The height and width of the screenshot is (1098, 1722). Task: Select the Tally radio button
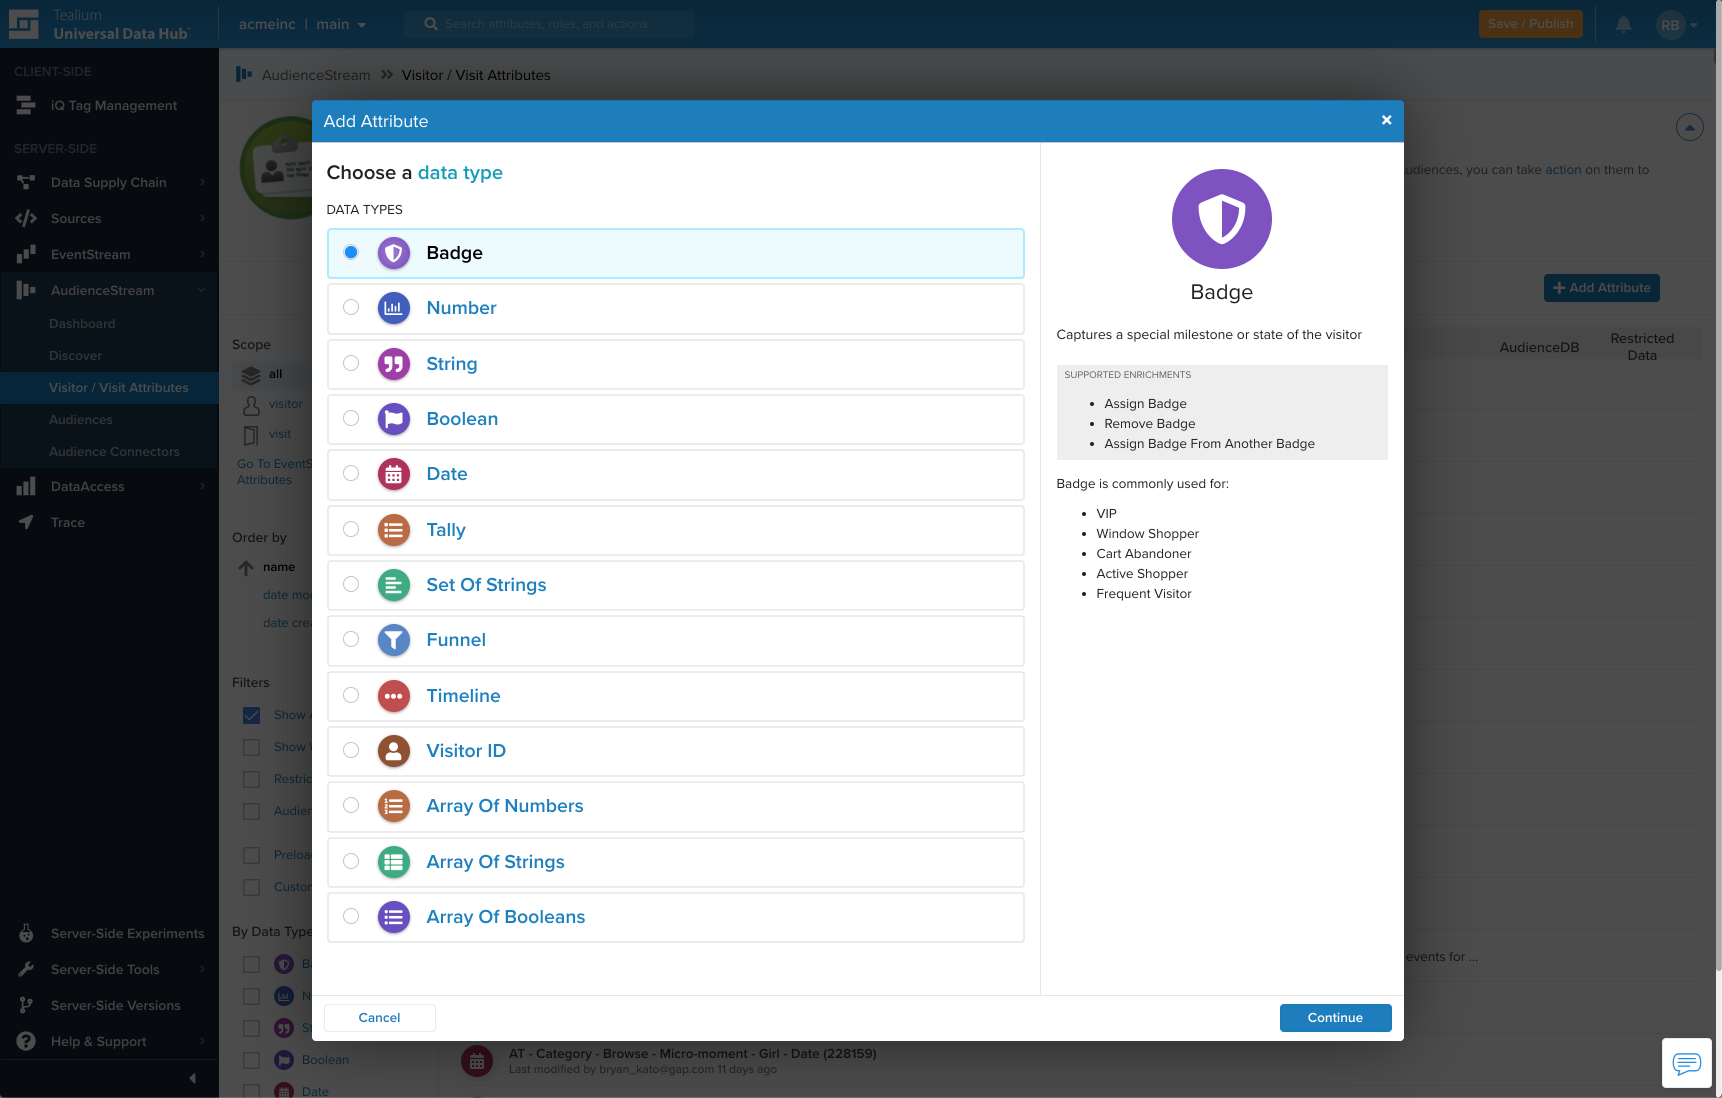click(351, 529)
